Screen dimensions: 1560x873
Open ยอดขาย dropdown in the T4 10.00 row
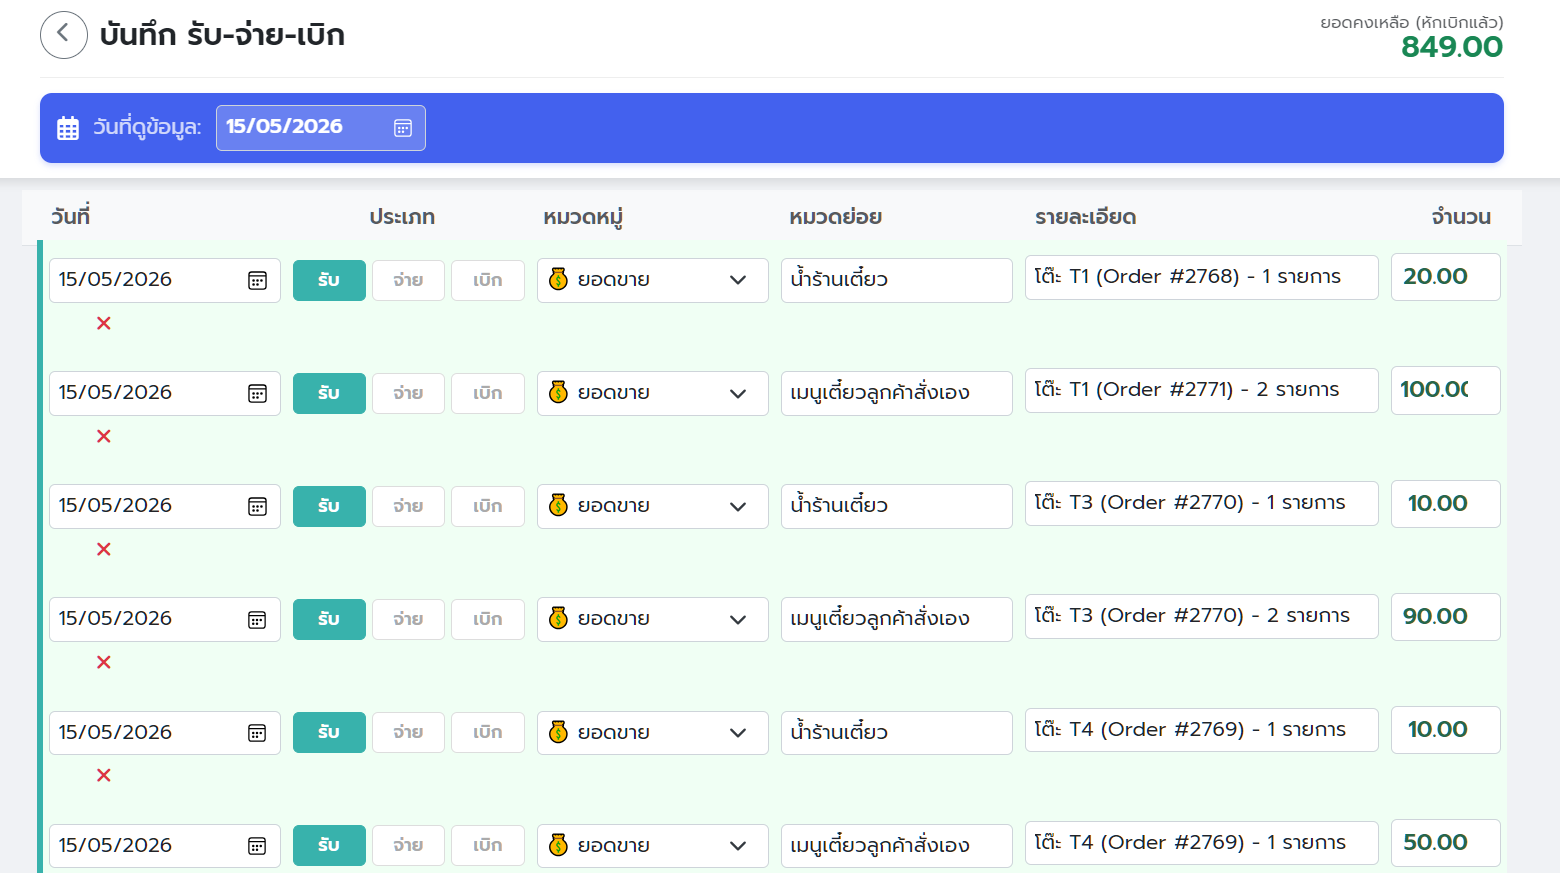tap(653, 732)
